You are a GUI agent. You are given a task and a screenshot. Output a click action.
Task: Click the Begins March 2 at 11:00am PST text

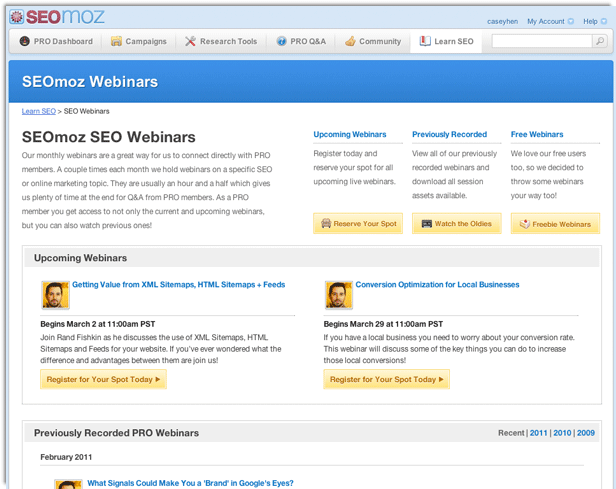pos(98,324)
